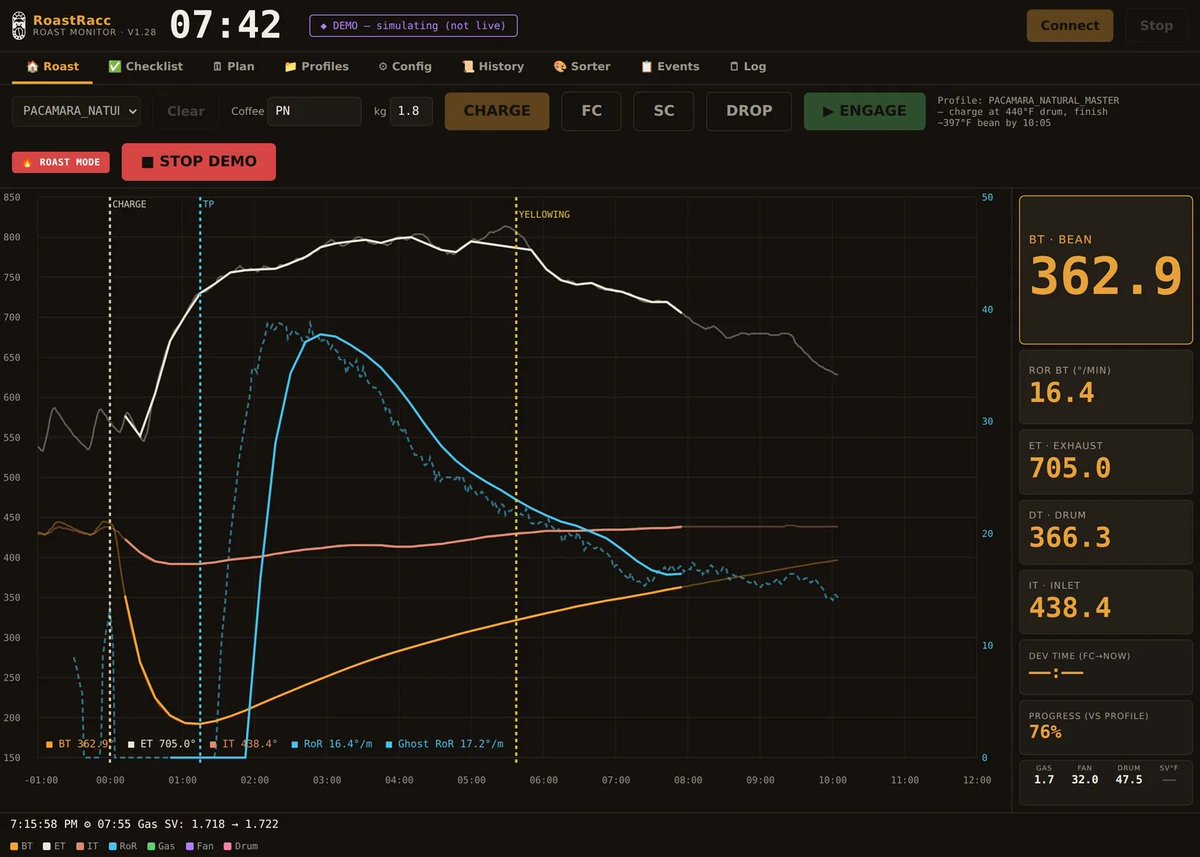The height and width of the screenshot is (857, 1200).
Task: Click the RoastRacc raccoon logo icon
Action: [x=19, y=25]
